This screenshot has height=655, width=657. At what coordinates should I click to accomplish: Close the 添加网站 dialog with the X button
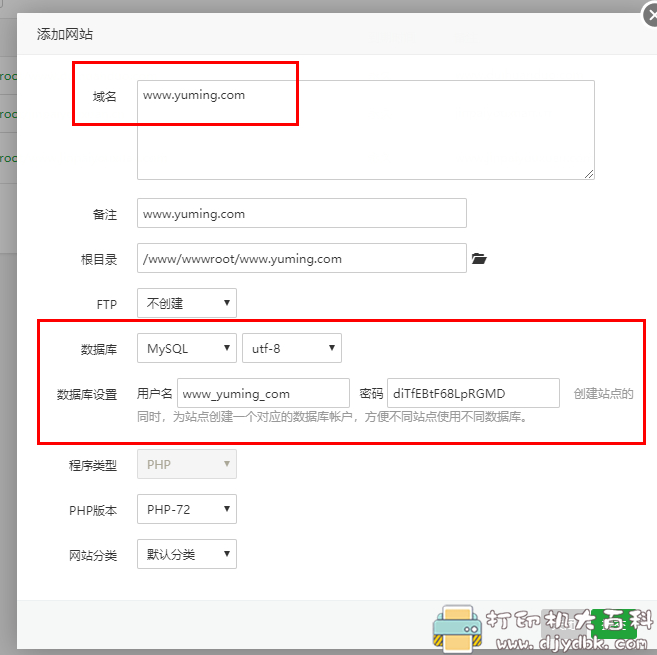pos(651,16)
